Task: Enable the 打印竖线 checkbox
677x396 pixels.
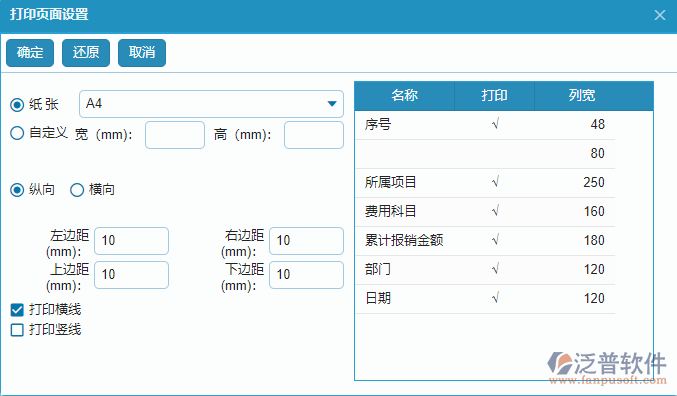Action: point(17,330)
